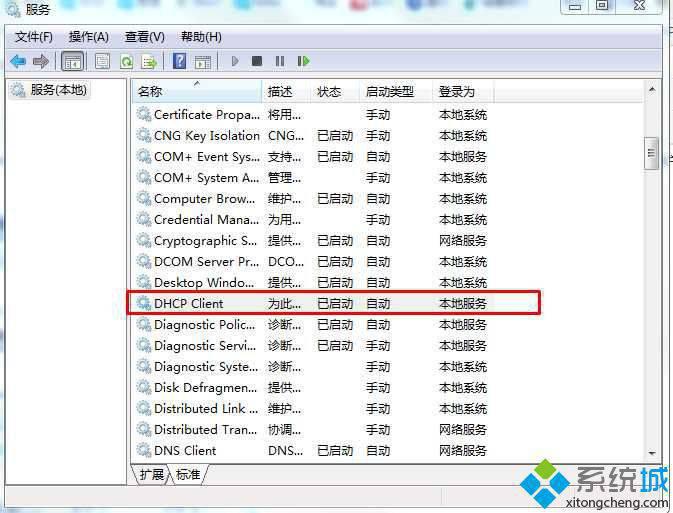Click the gear icon of DHCP Client
The image size is (673, 513).
[x=143, y=303]
